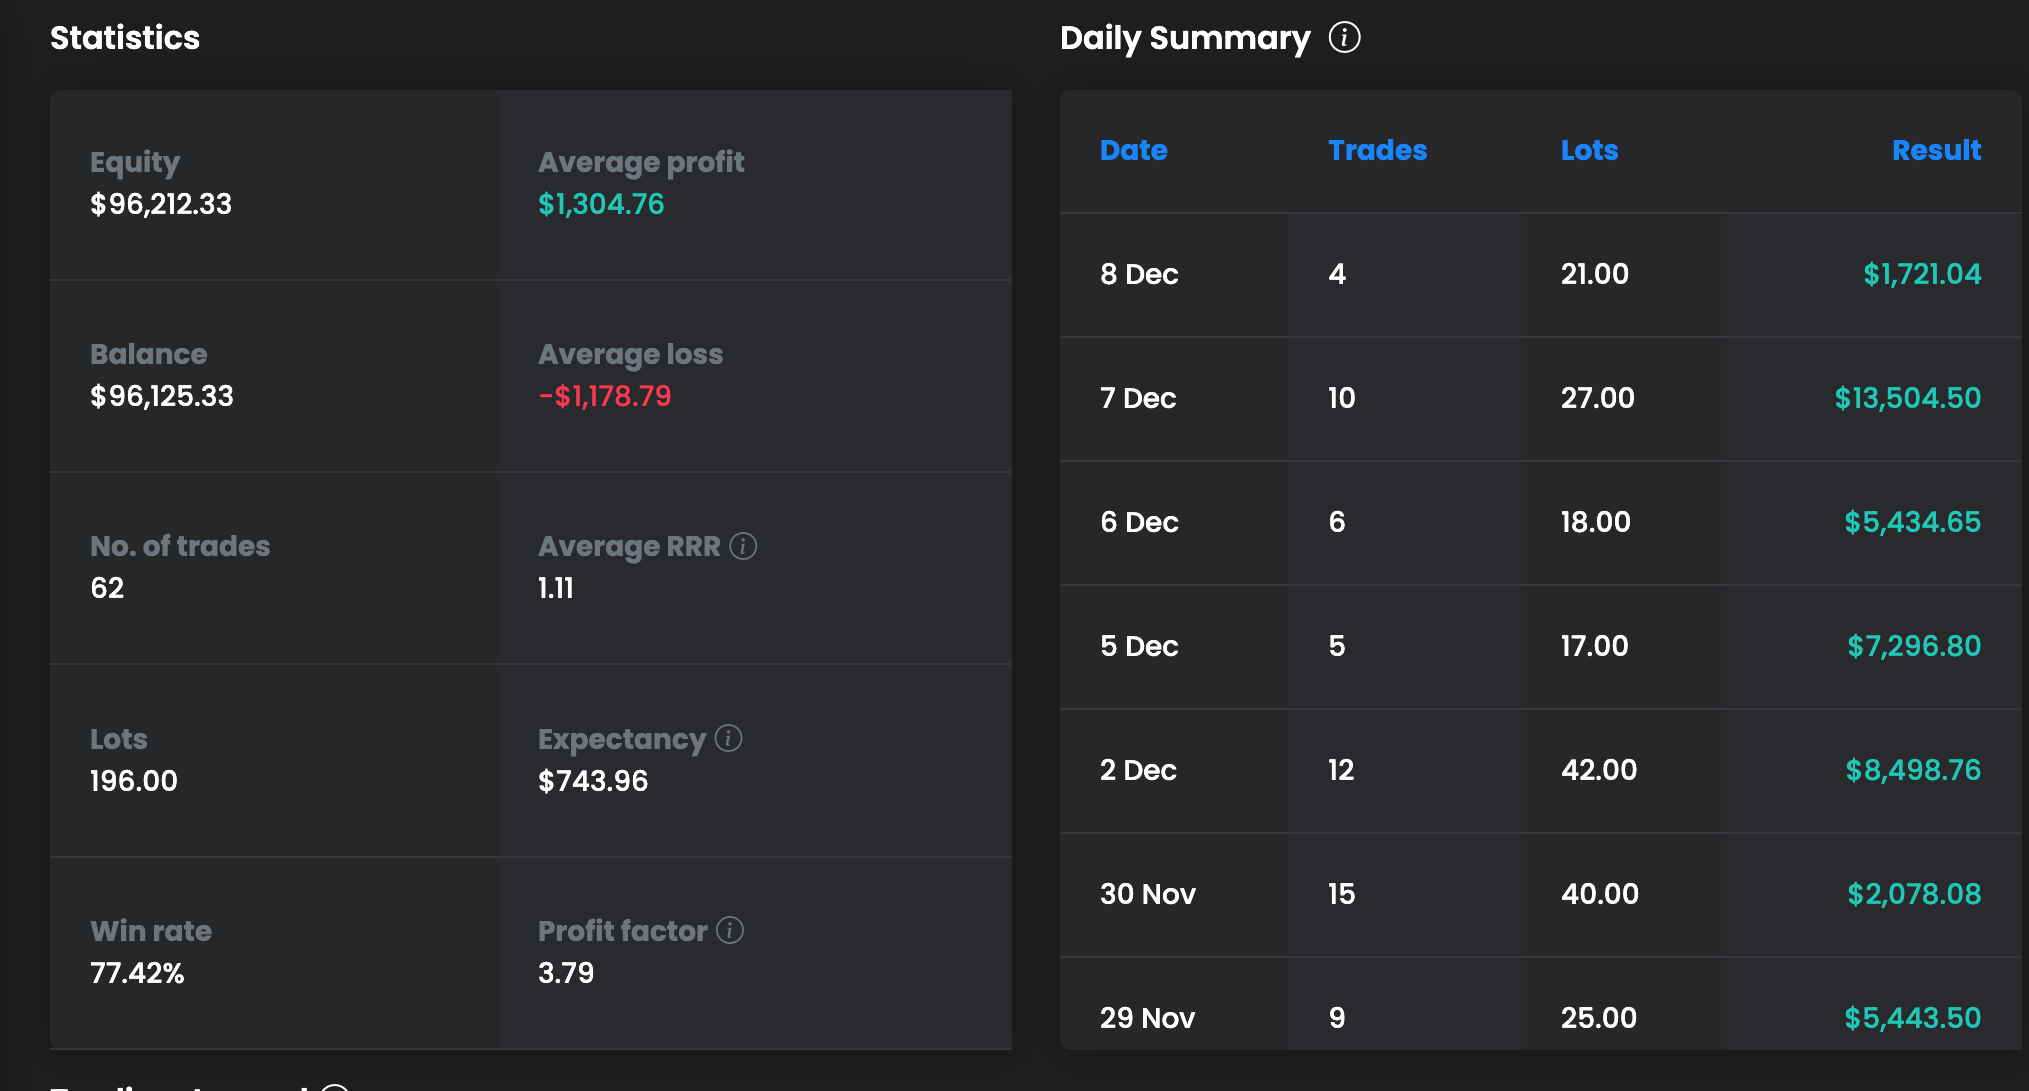Viewport: 2029px width, 1091px height.
Task: Click the $13,504.50 result value
Action: pyautogui.click(x=1907, y=398)
